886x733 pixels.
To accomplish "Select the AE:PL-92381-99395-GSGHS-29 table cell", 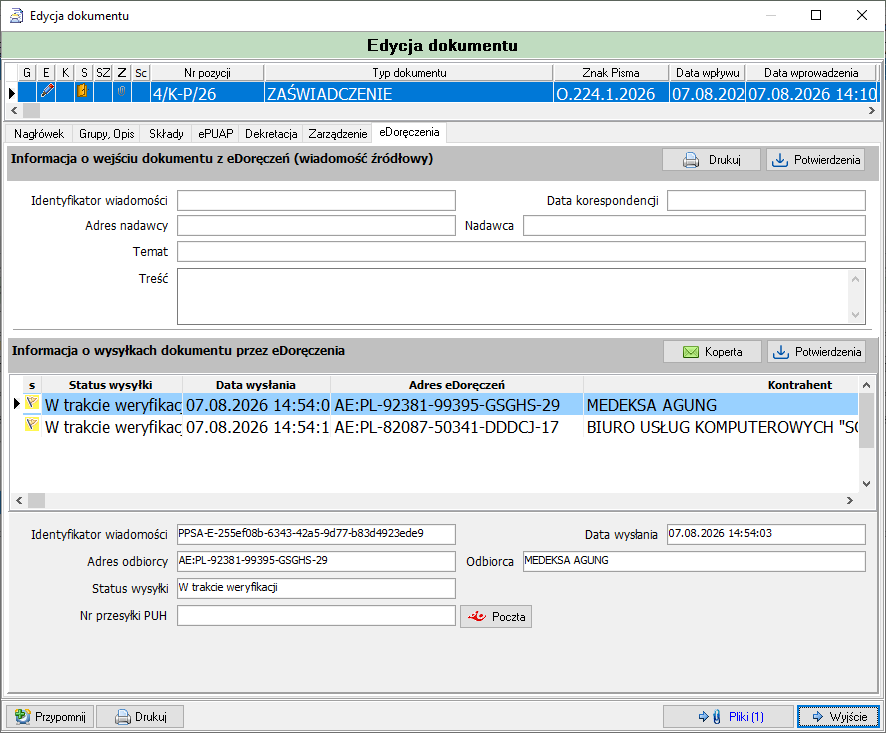I will [457, 405].
